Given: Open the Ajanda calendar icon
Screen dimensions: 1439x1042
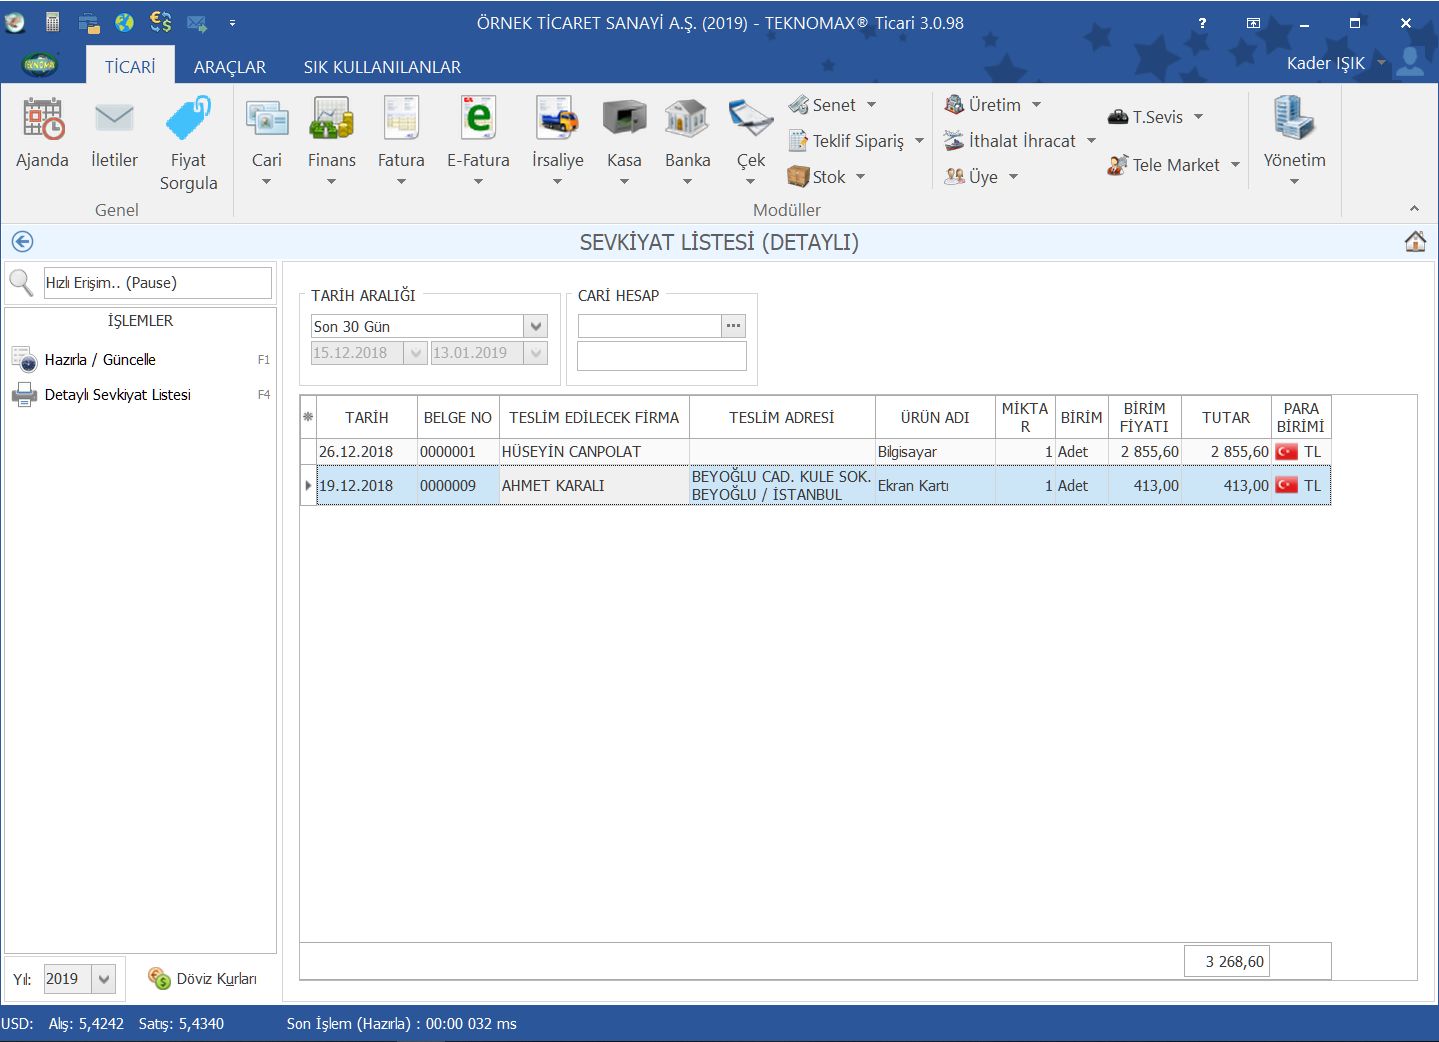Looking at the screenshot, I should (43, 120).
